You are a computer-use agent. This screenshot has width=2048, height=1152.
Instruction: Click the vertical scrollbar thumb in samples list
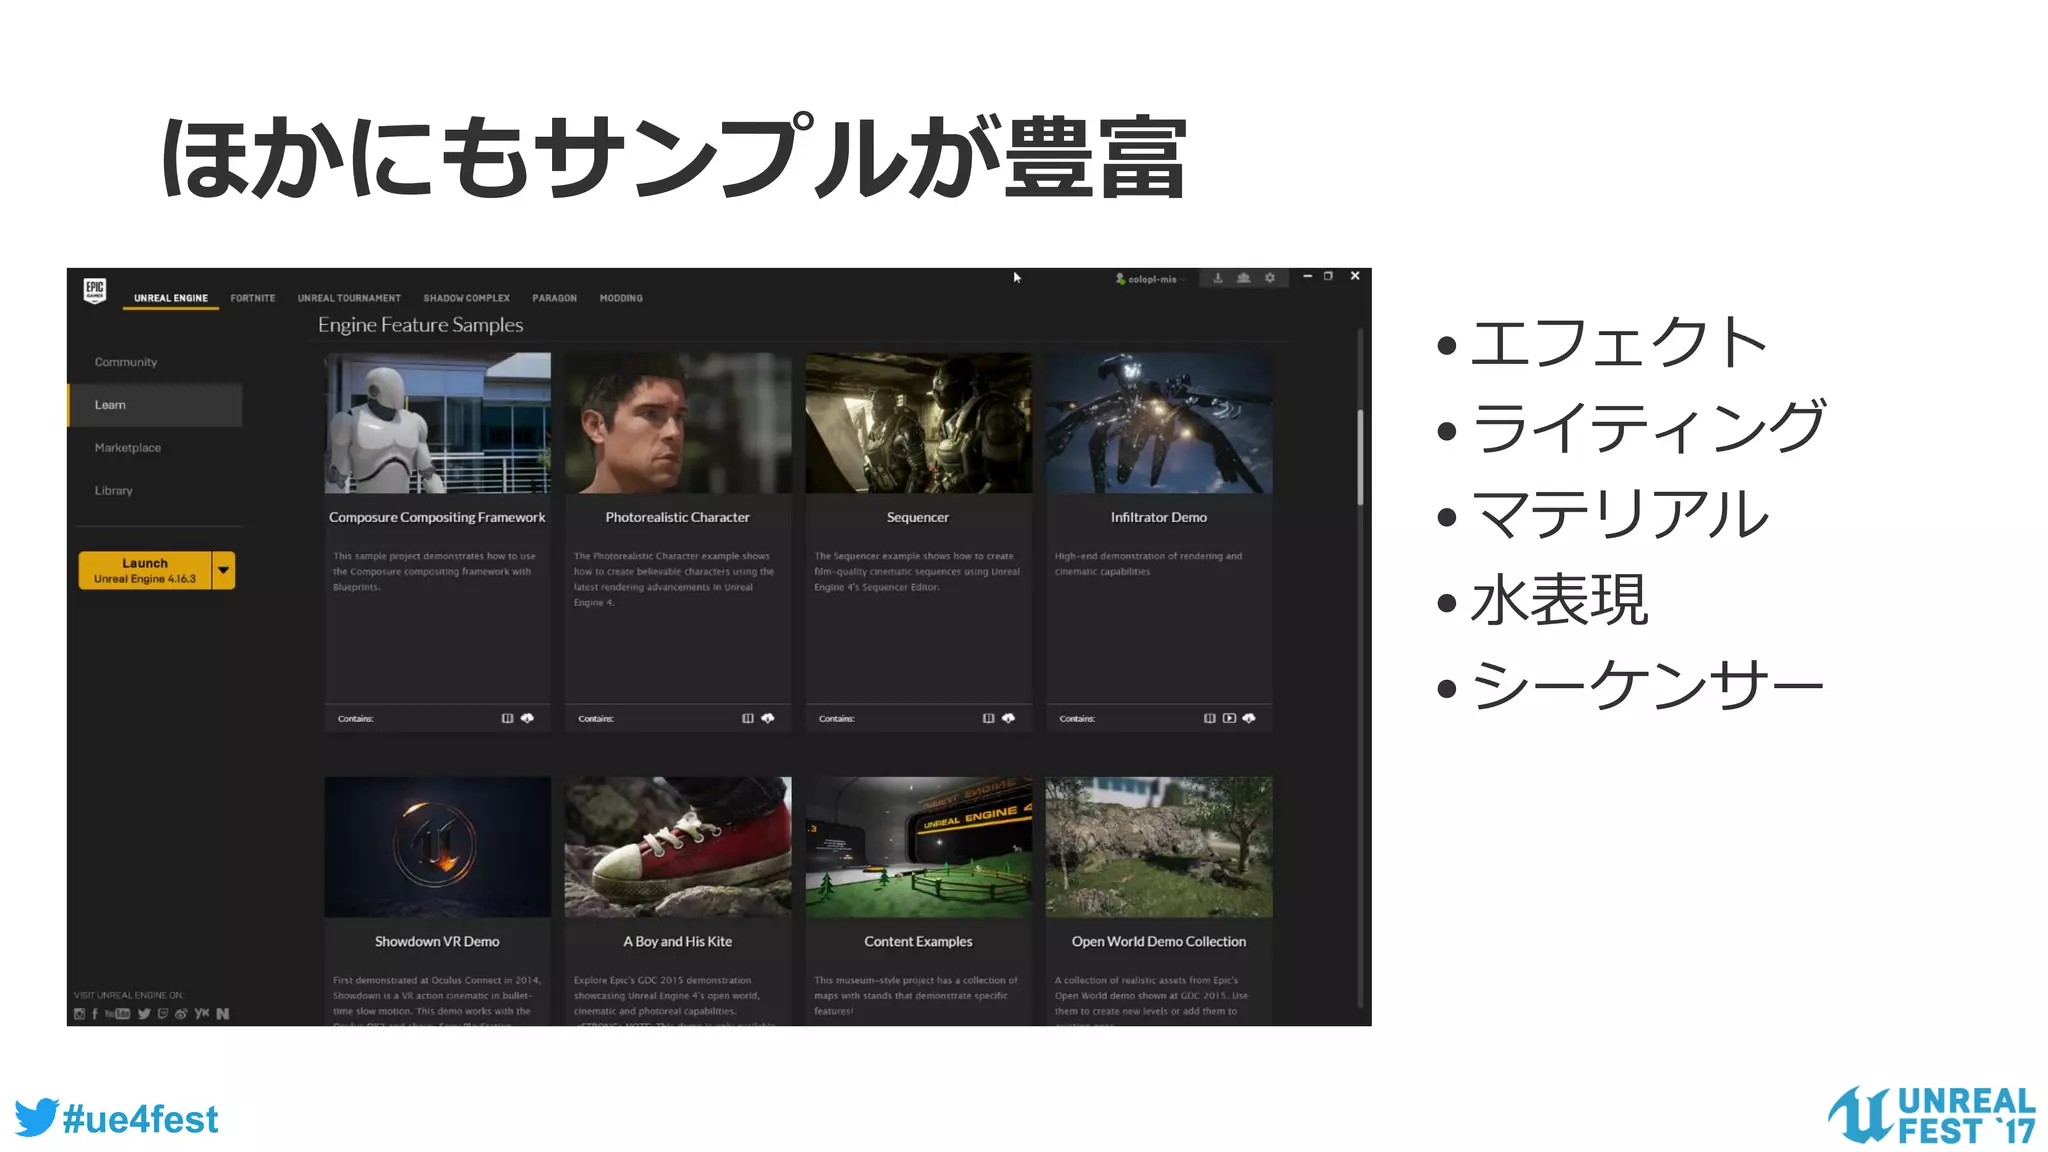[x=1360, y=457]
